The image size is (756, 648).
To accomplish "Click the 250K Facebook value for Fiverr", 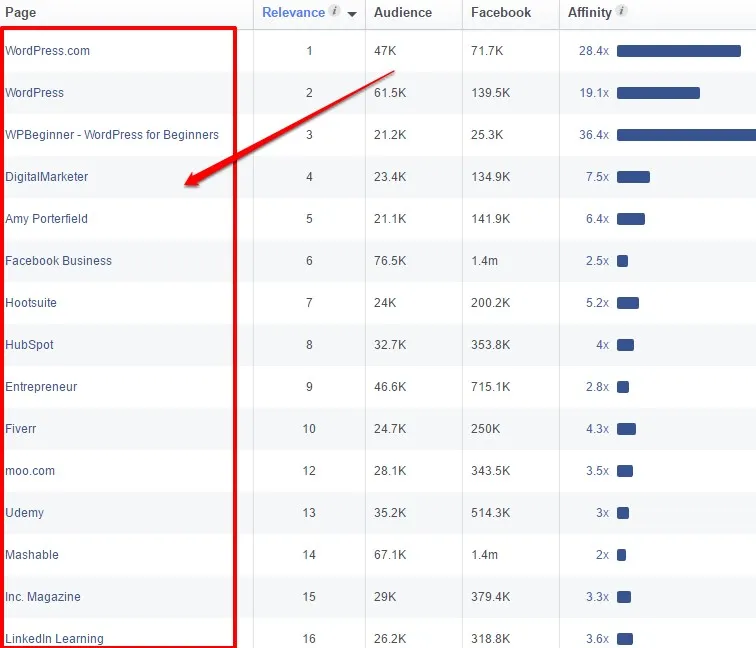I will coord(485,429).
